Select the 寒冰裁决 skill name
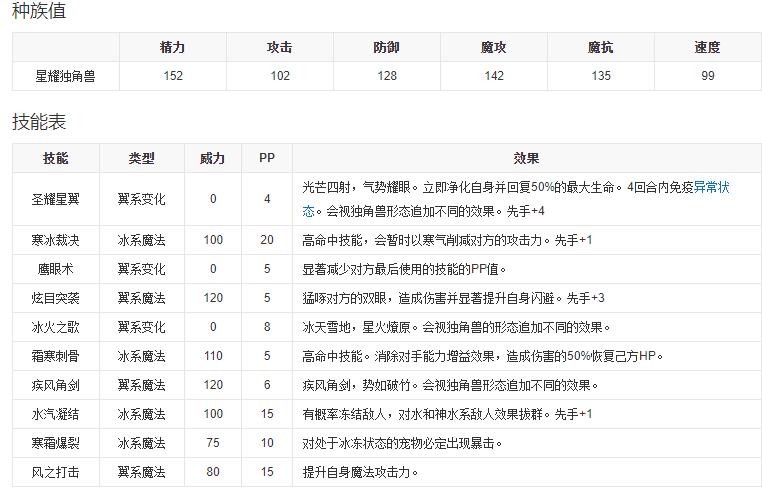 56,240
